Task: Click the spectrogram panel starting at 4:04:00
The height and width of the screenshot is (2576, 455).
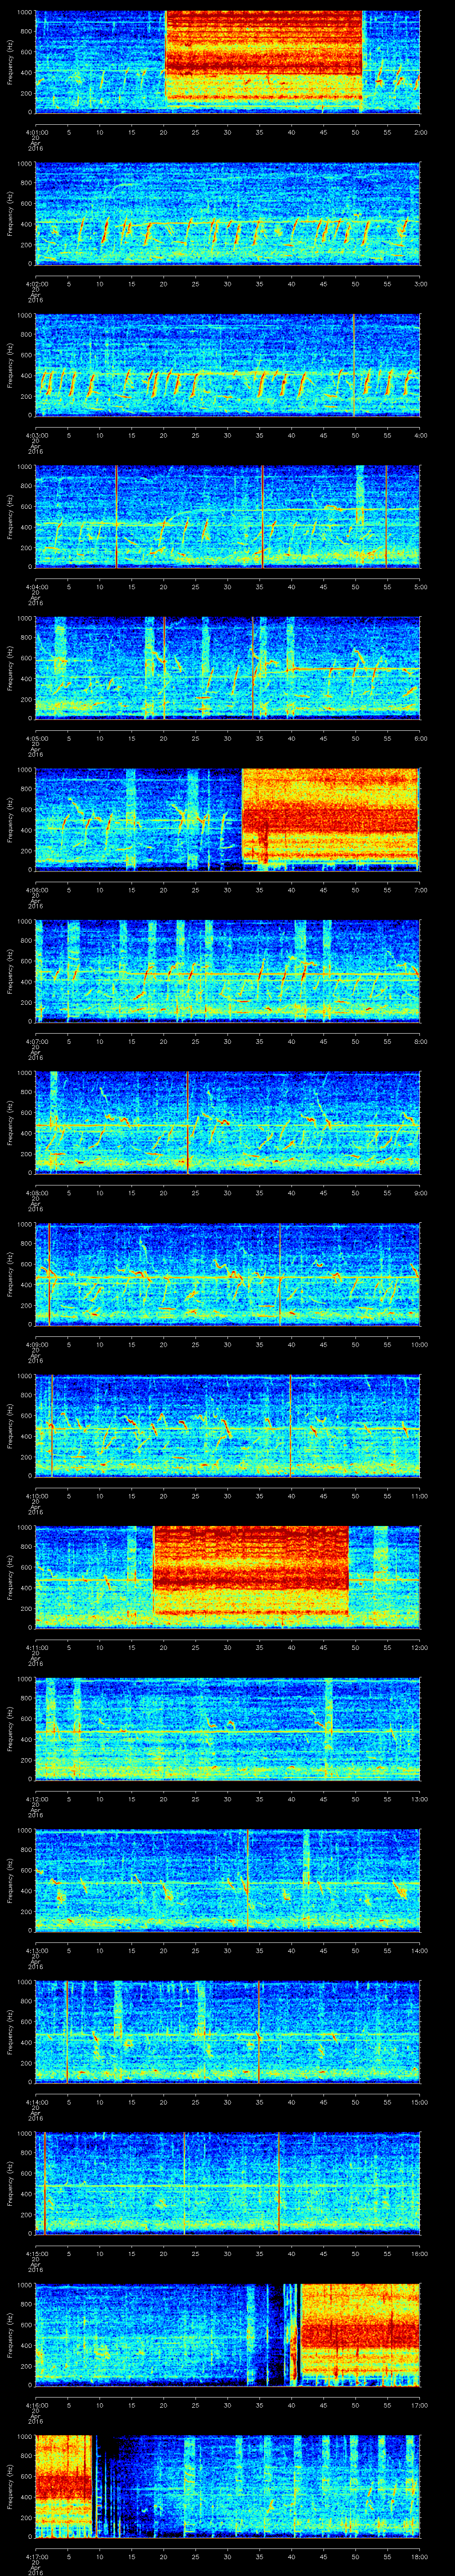Action: click(228, 516)
